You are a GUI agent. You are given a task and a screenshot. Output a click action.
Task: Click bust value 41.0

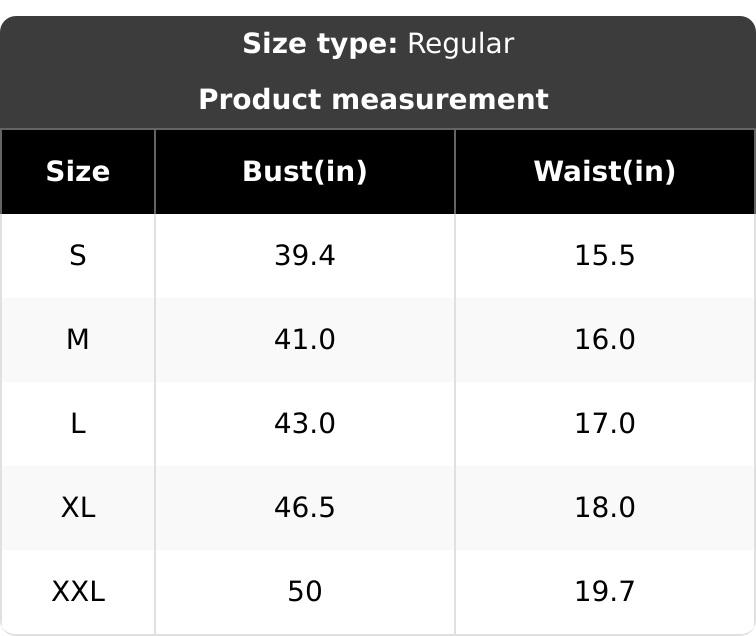[305, 340]
